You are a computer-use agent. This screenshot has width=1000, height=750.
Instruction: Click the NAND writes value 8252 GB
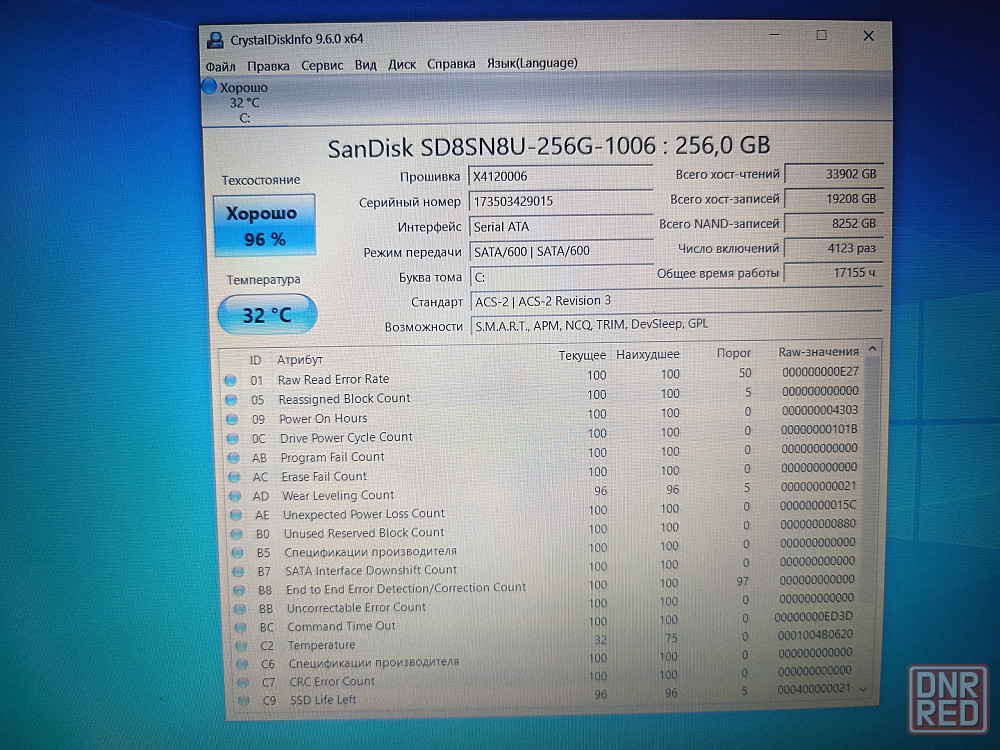[x=833, y=223]
